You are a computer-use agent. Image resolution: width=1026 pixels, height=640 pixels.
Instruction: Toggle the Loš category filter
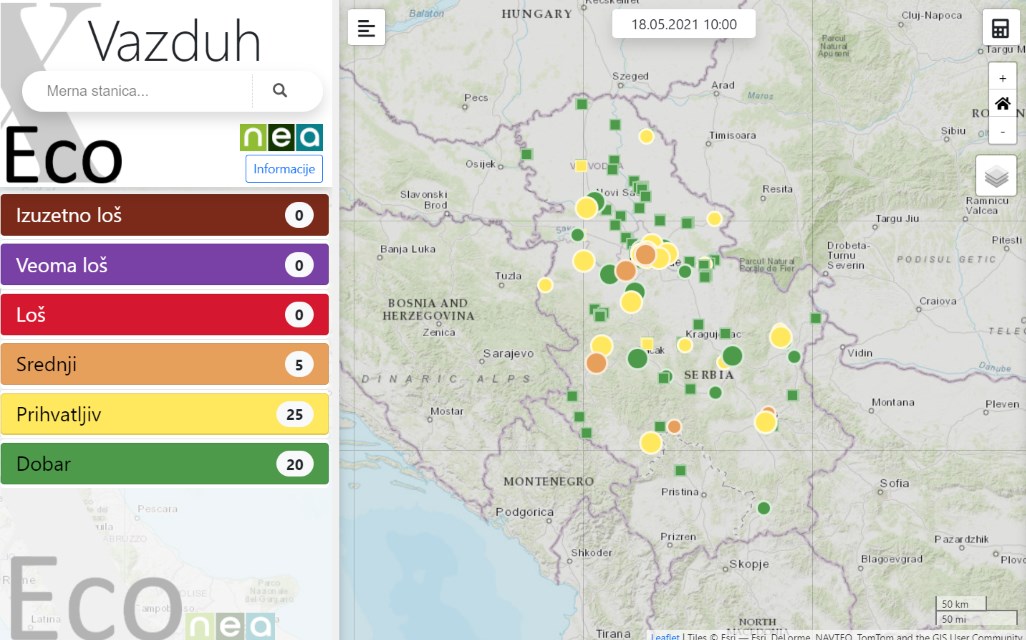(165, 314)
